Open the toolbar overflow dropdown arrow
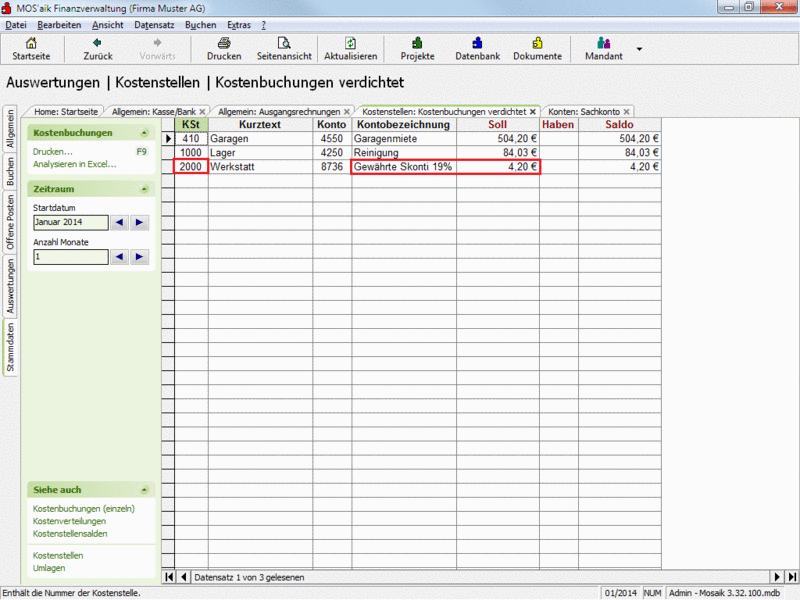This screenshot has width=800, height=600. pyautogui.click(x=639, y=49)
